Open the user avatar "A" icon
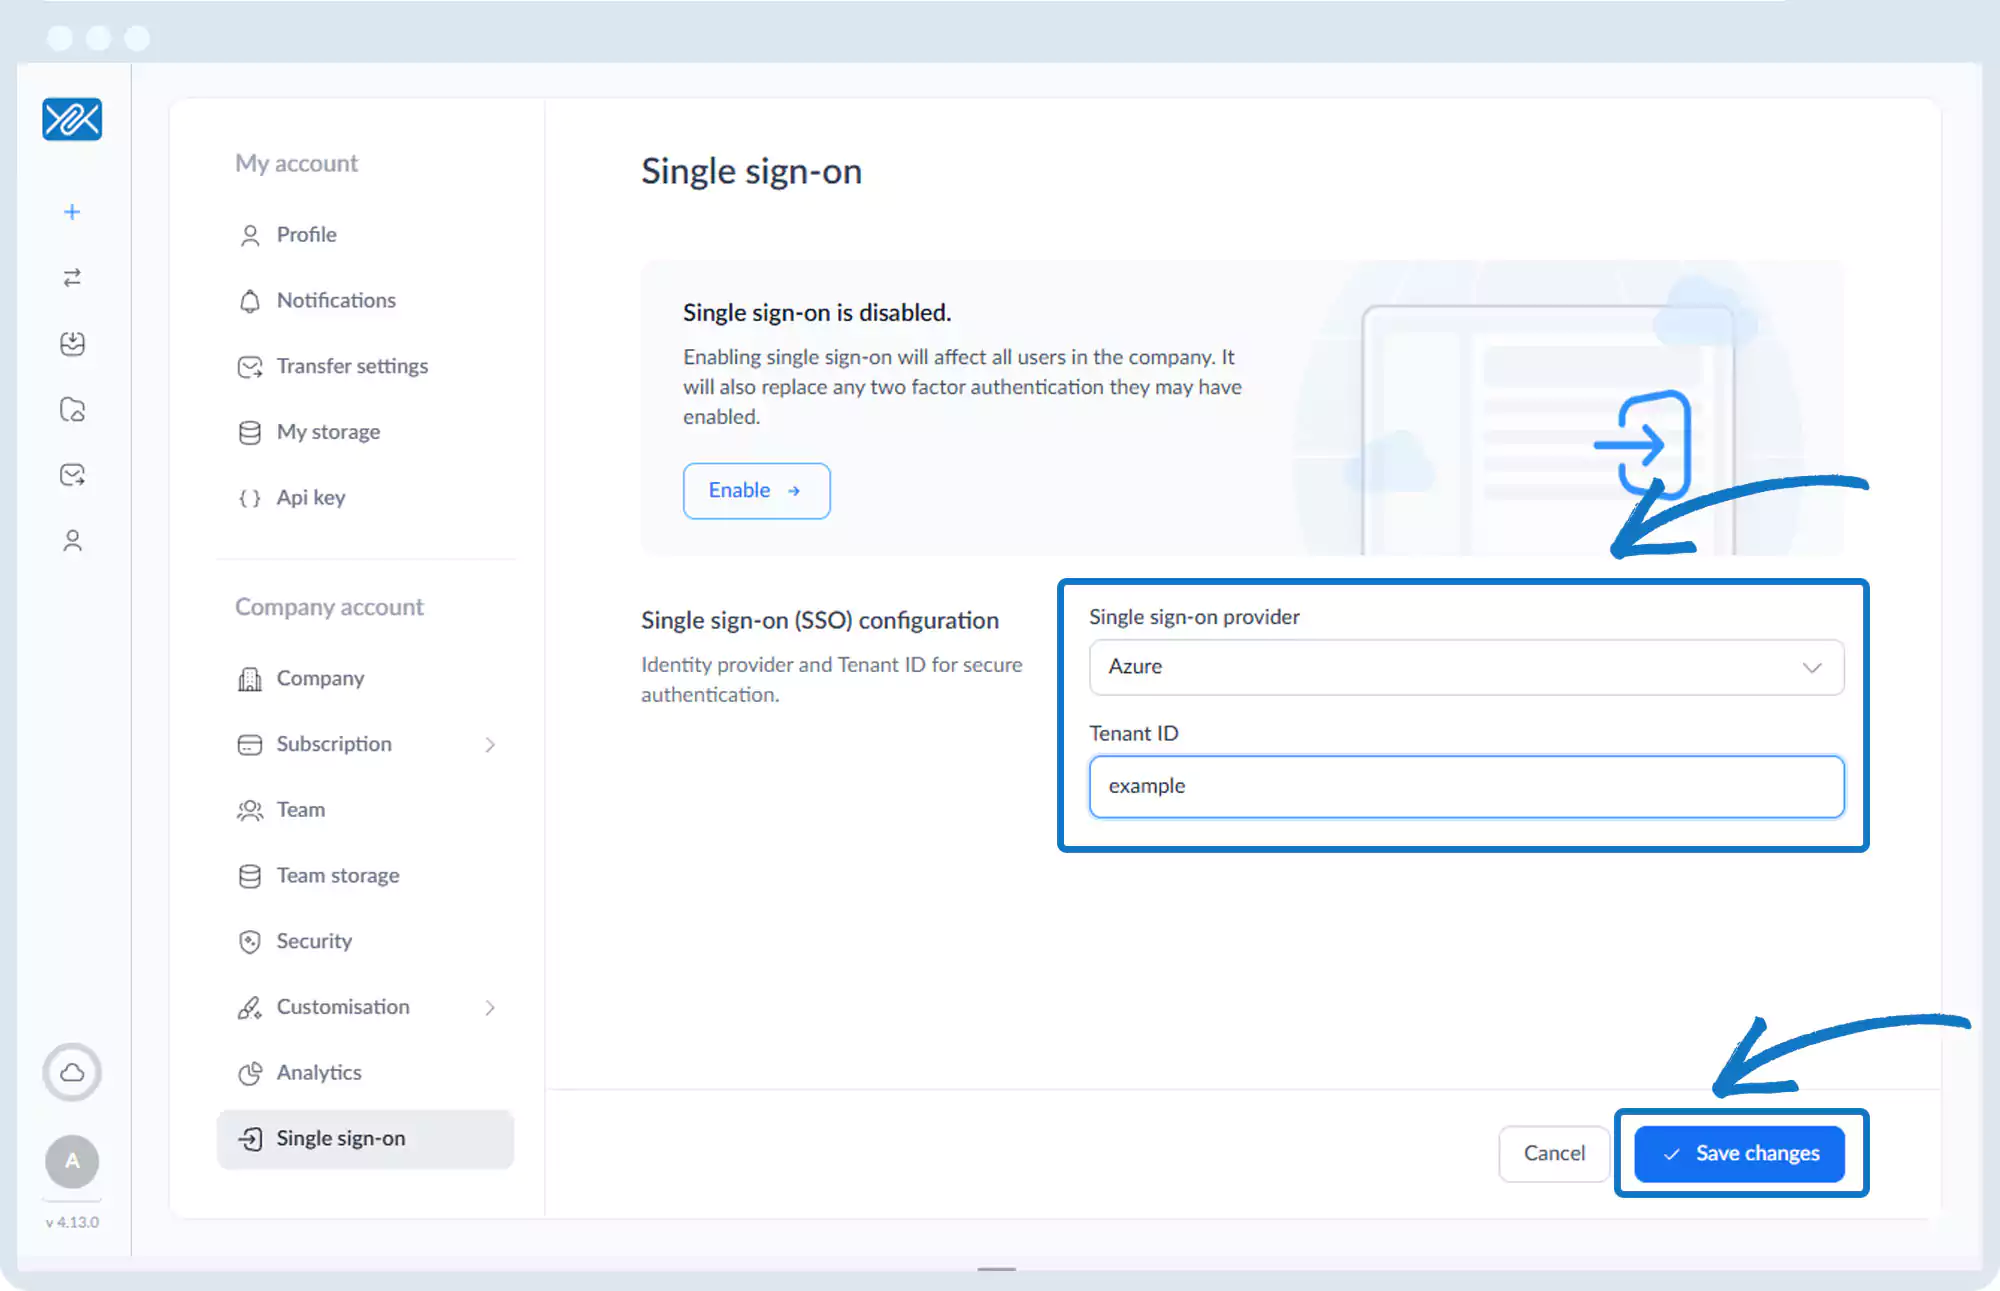The image size is (2000, 1291). click(72, 1161)
